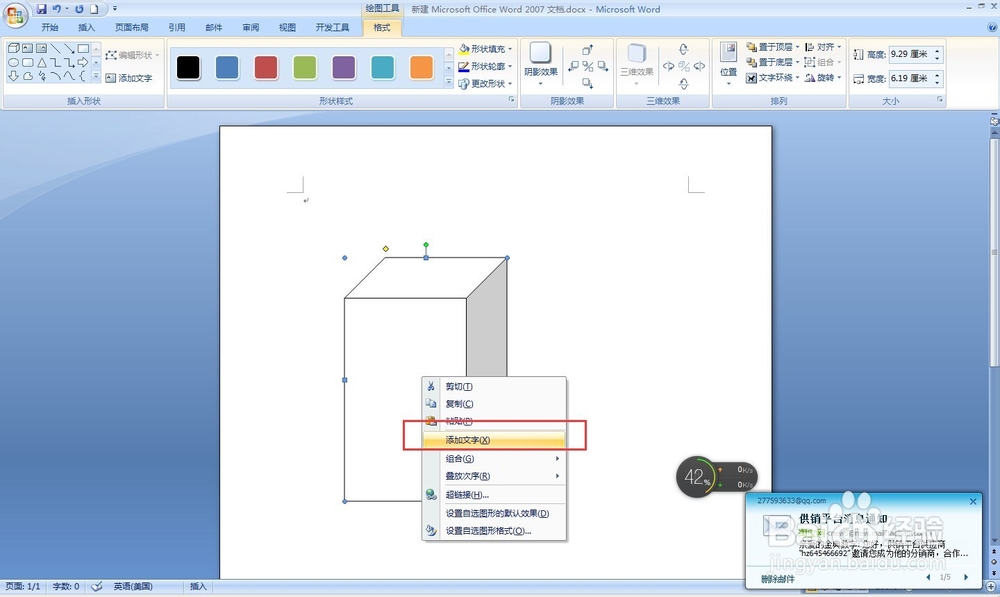This screenshot has width=1000, height=597.
Task: Show next message in mail notification
Action: coord(966,577)
